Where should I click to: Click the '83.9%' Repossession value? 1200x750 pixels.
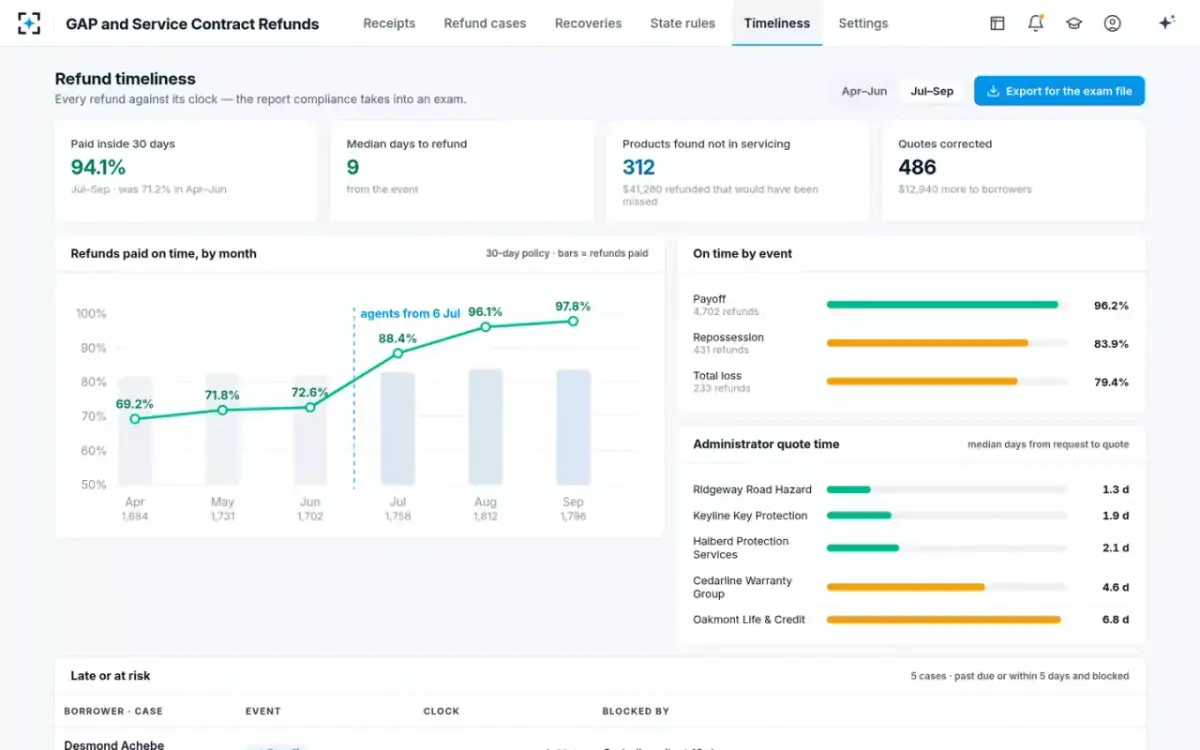(x=1111, y=344)
